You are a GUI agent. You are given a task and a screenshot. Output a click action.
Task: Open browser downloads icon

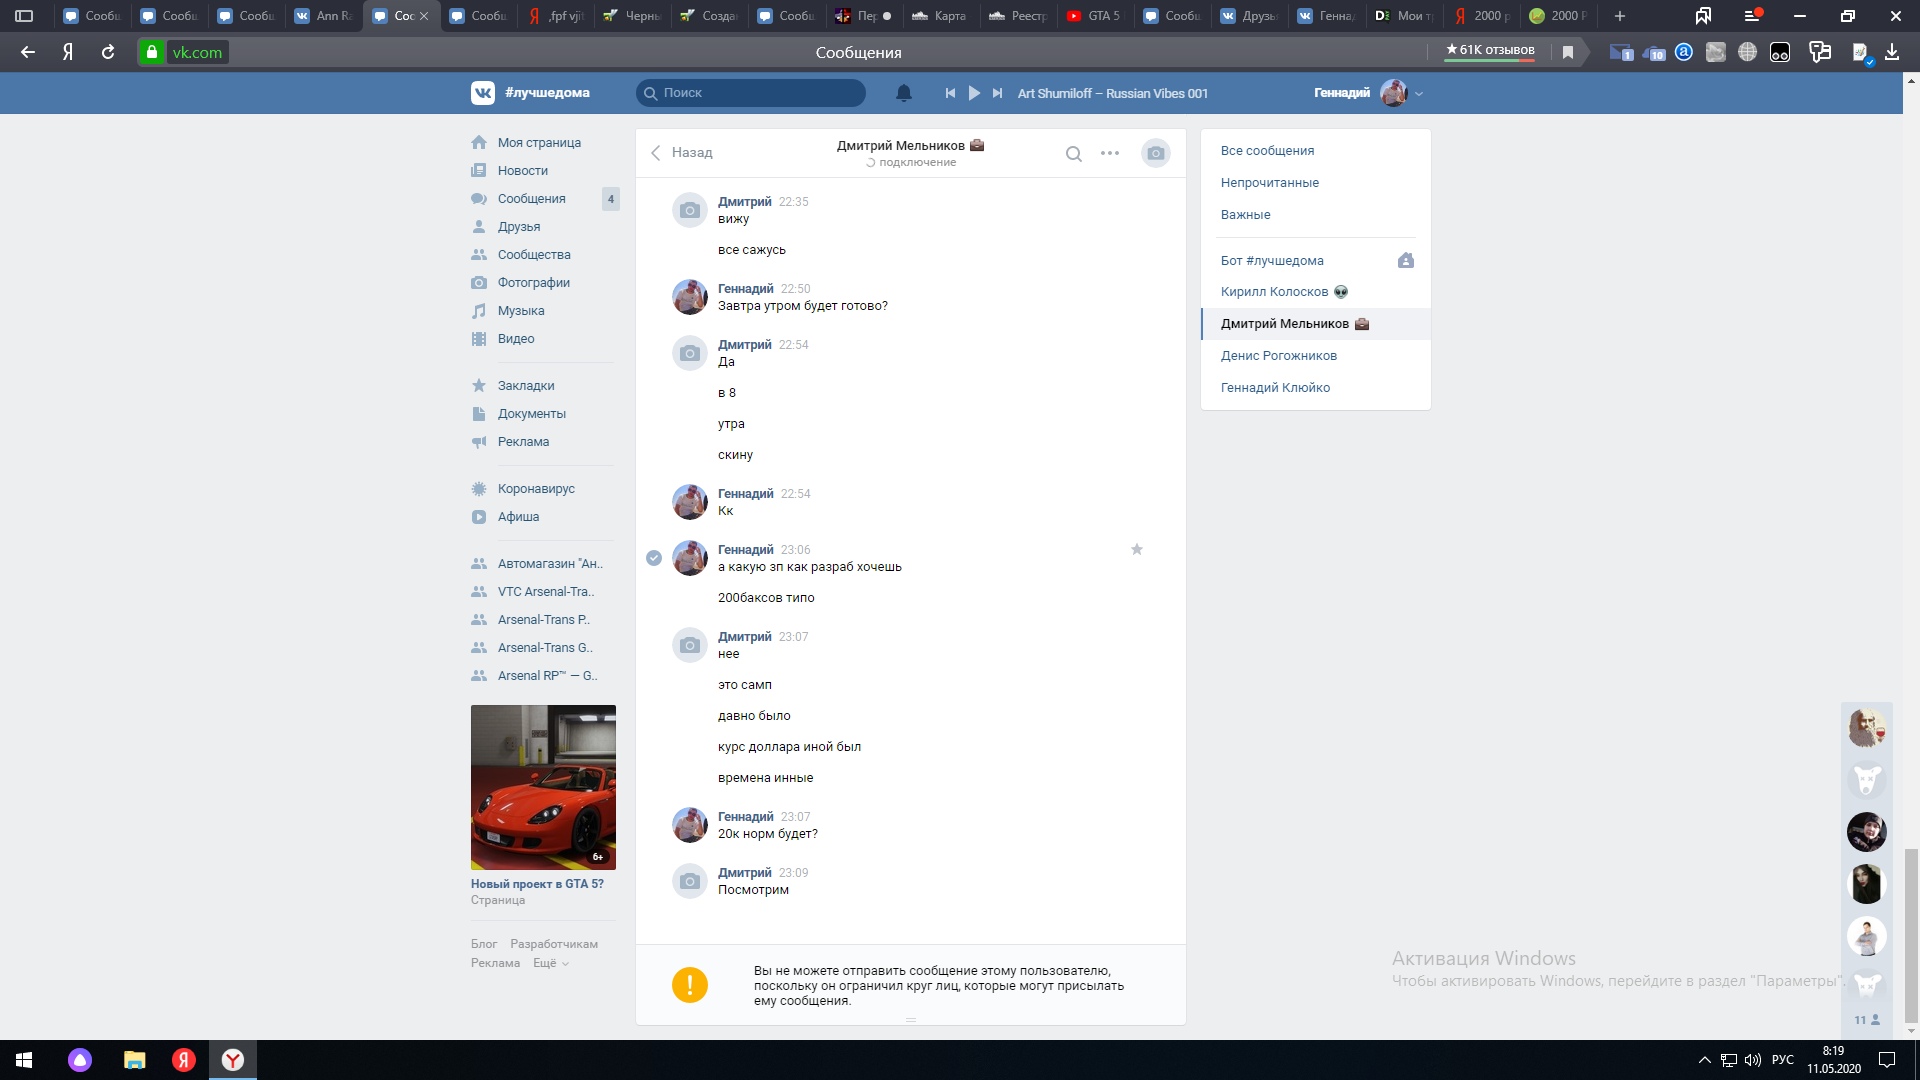[x=1892, y=52]
